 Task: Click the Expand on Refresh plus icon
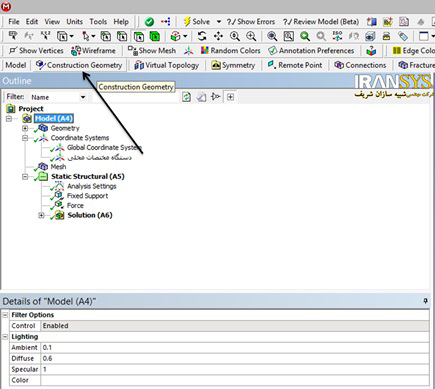coord(230,97)
